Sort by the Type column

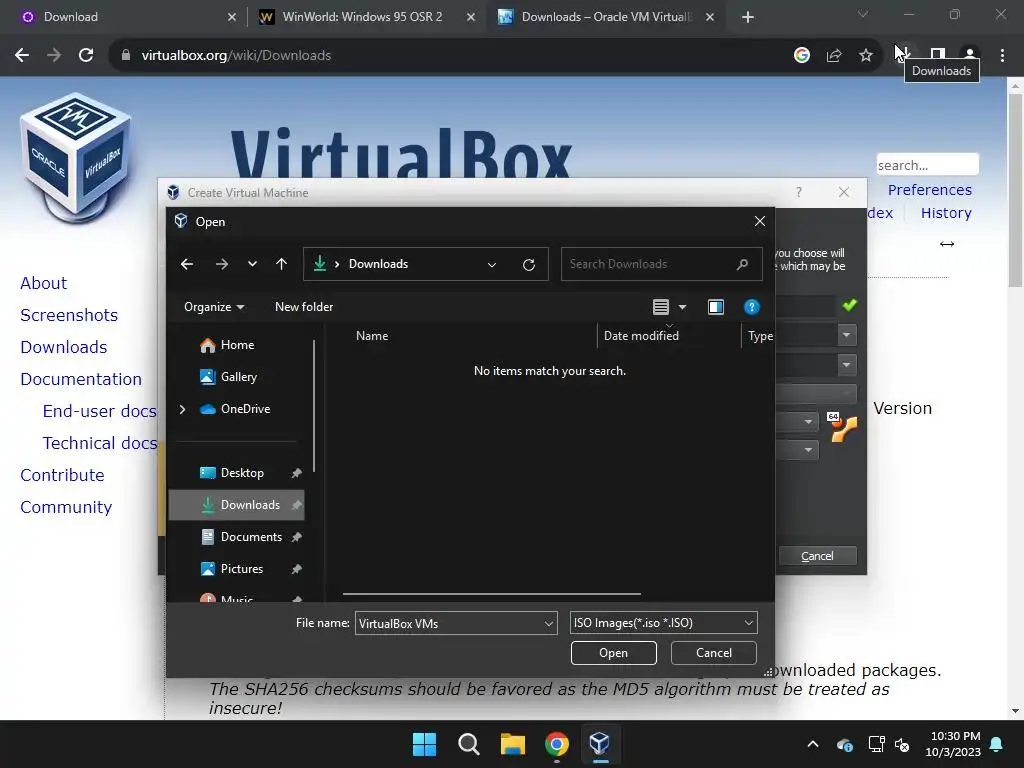pyautogui.click(x=759, y=336)
